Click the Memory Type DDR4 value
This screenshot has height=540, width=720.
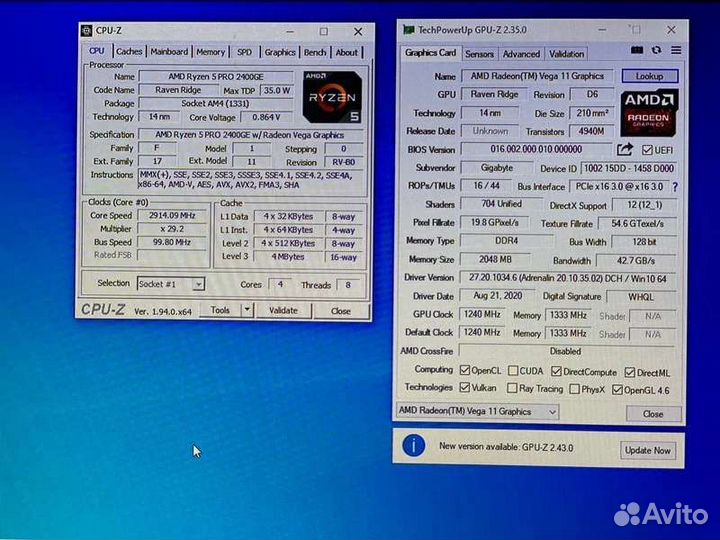(x=506, y=241)
